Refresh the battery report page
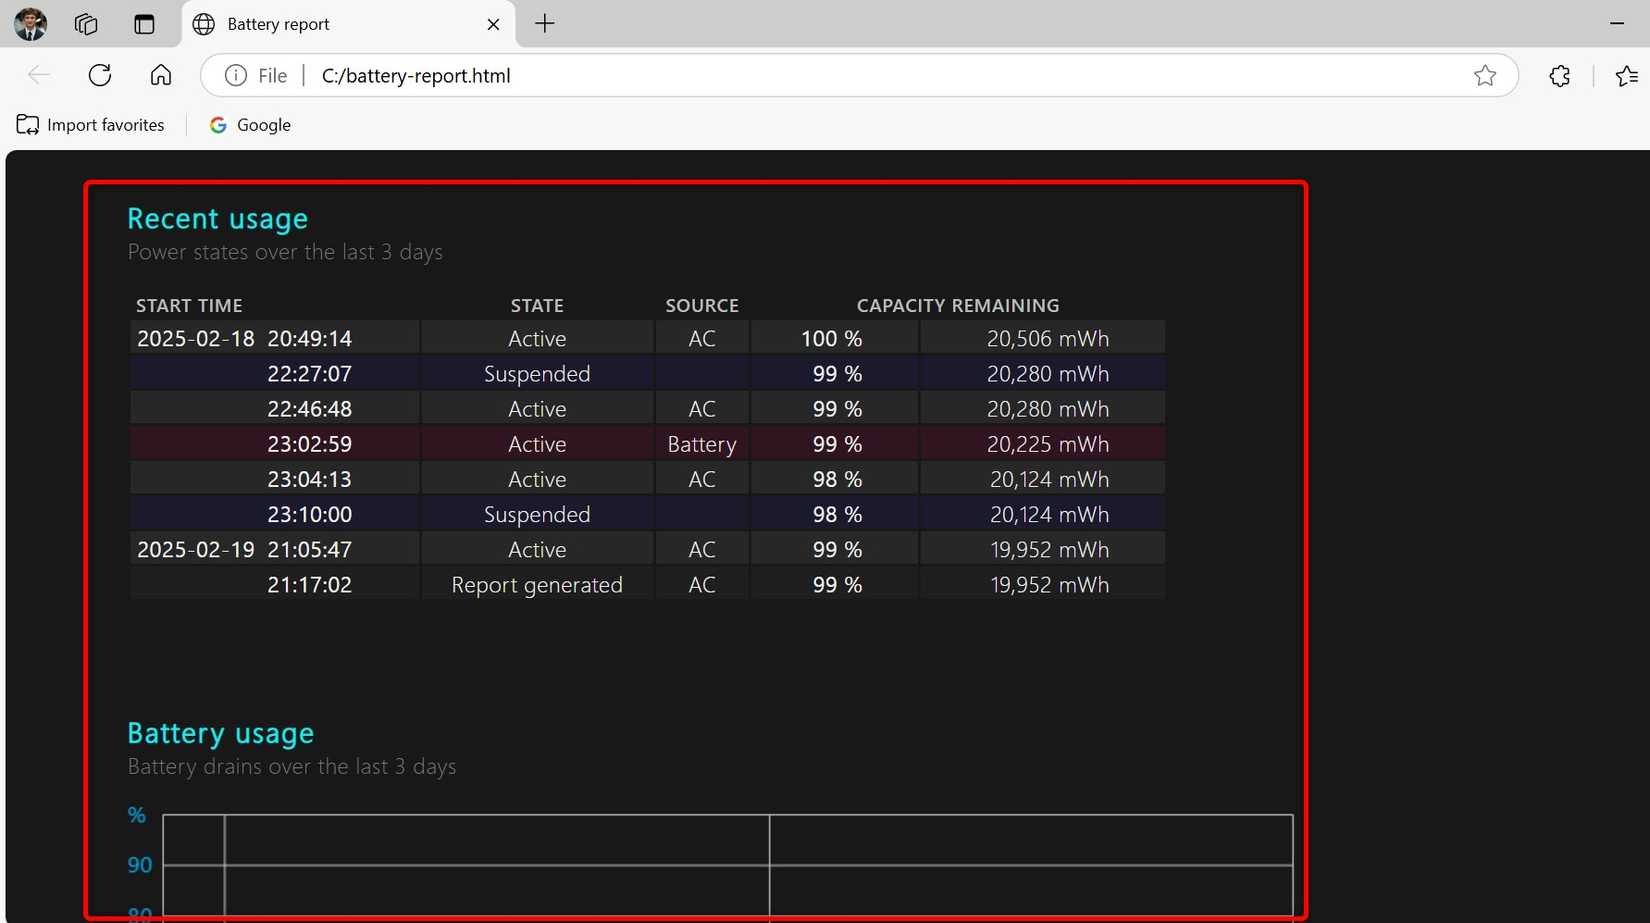 (100, 75)
